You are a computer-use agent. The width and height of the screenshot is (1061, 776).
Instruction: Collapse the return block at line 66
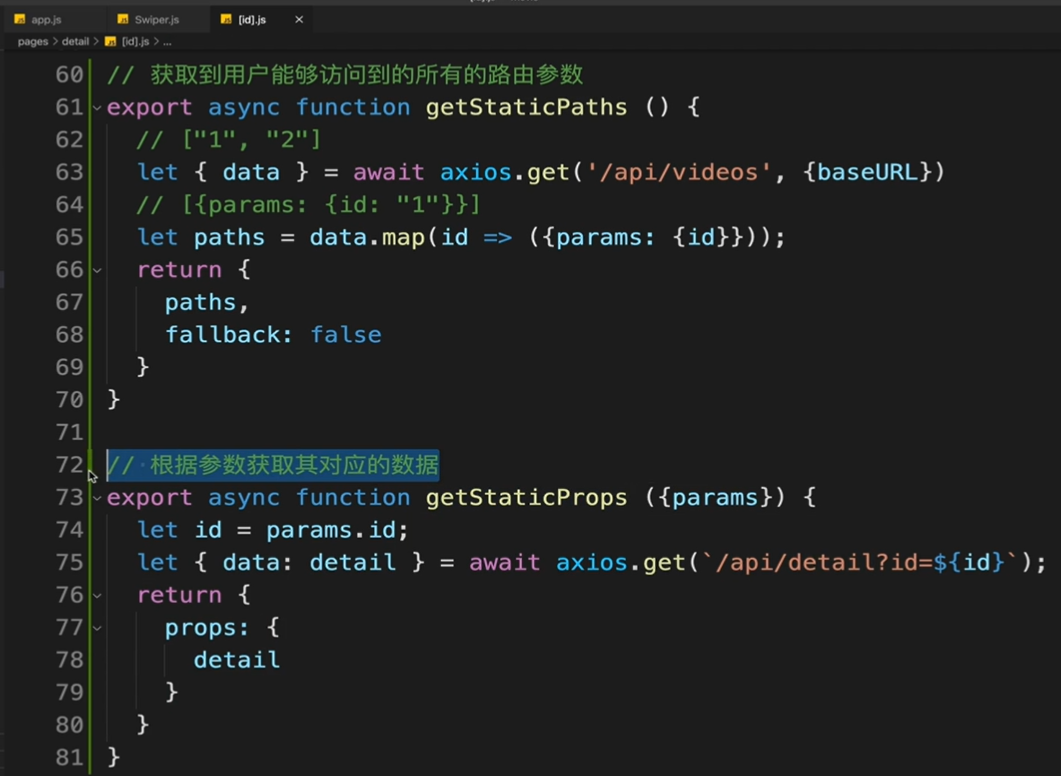tap(97, 270)
